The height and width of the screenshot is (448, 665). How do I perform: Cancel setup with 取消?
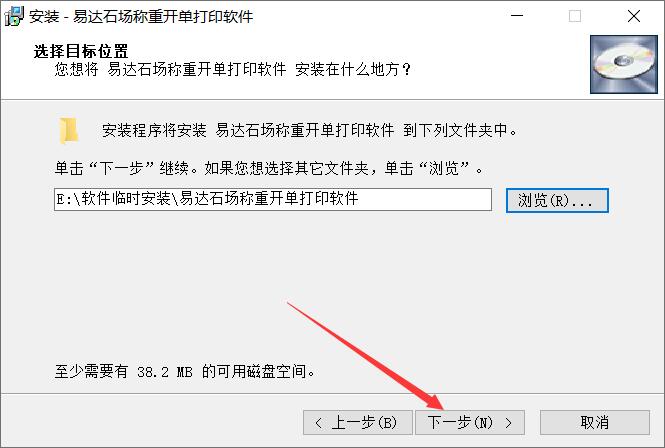595,423
